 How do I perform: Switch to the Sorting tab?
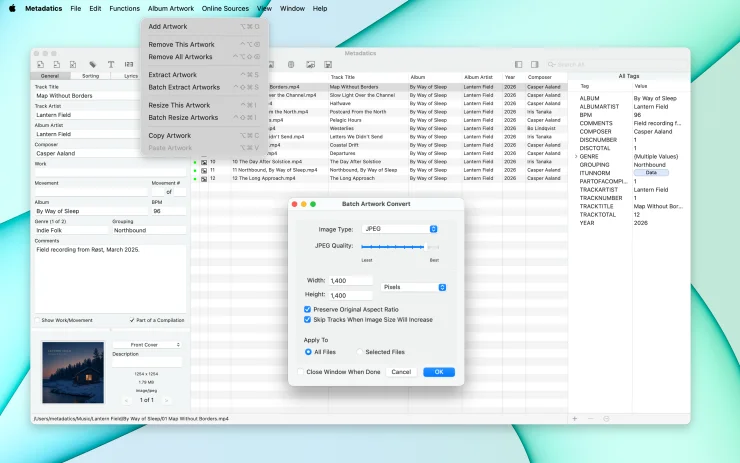coord(91,76)
